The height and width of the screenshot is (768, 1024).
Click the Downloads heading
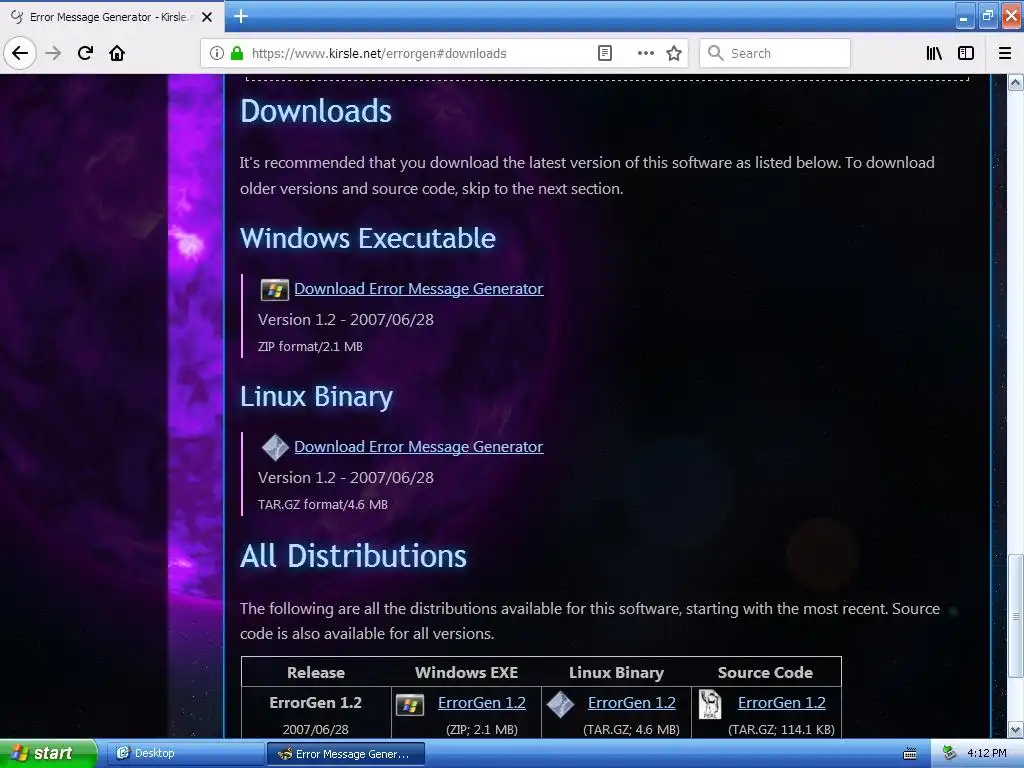point(316,111)
